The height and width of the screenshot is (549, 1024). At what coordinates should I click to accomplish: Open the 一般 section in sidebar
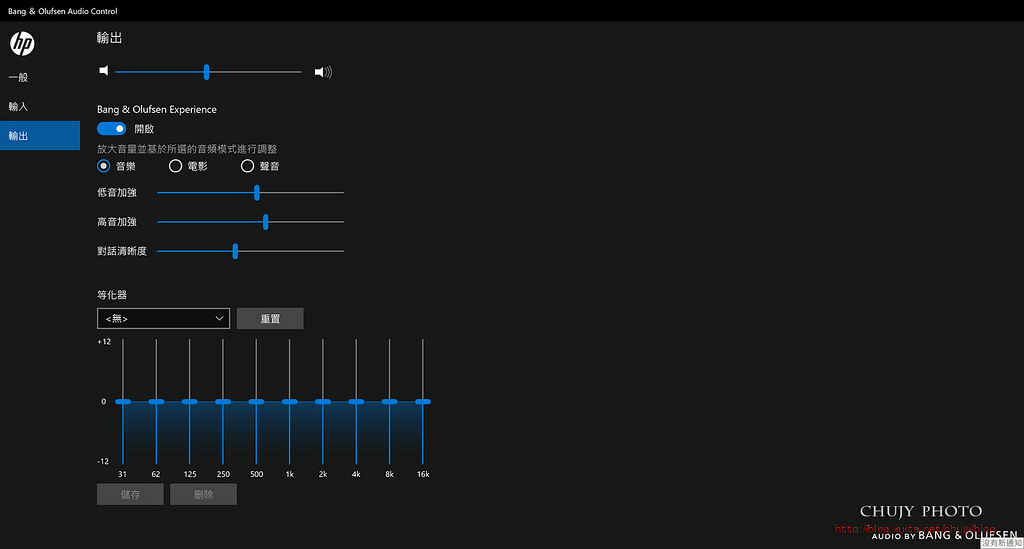click(x=40, y=77)
